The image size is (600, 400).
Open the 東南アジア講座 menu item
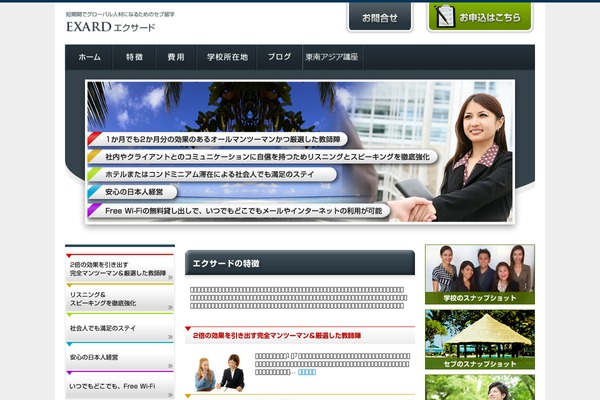(x=332, y=57)
